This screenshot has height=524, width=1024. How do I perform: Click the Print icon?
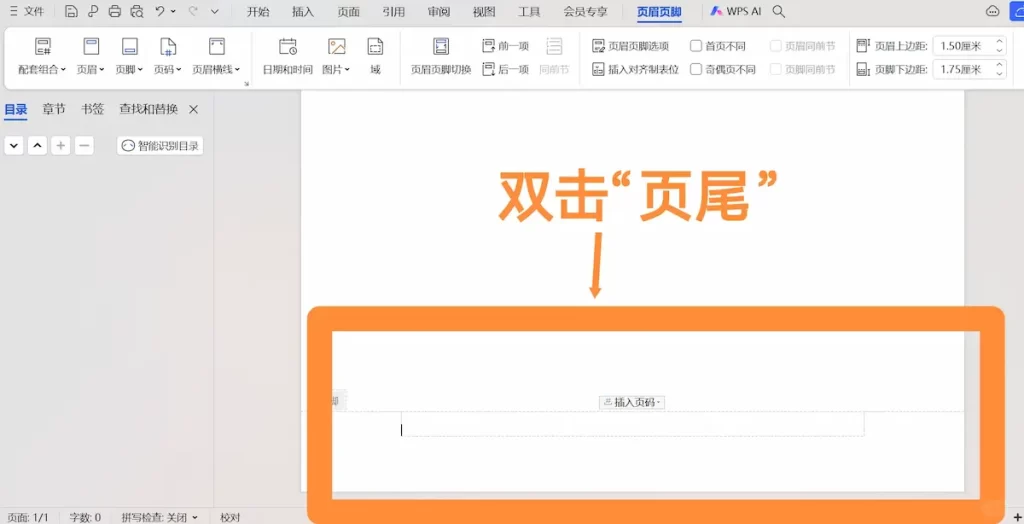[x=115, y=11]
